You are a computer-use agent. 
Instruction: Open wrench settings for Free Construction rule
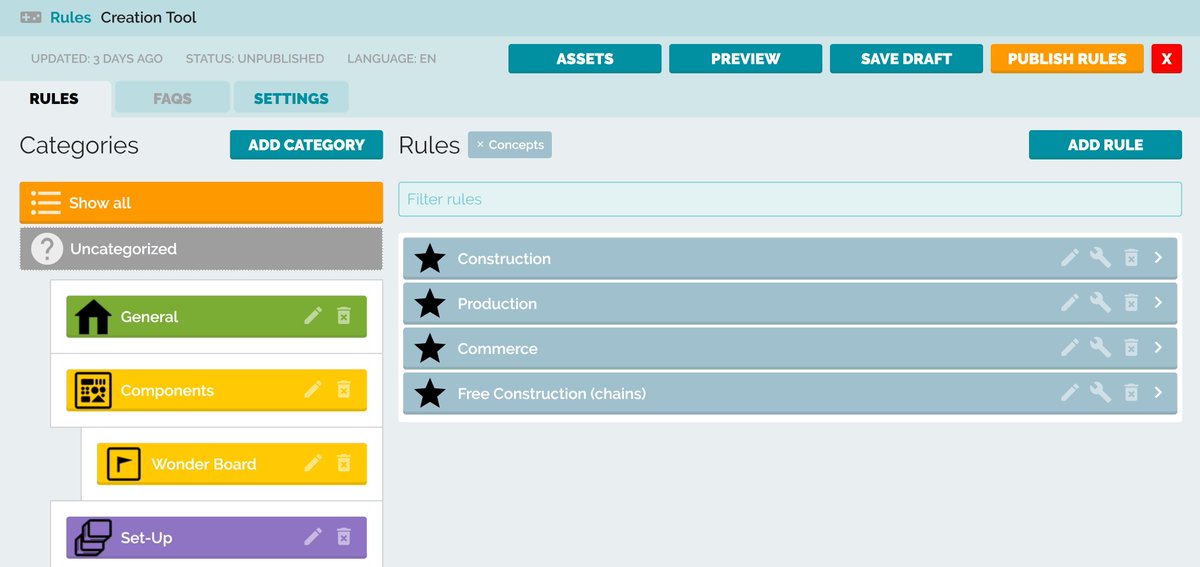coord(1100,393)
